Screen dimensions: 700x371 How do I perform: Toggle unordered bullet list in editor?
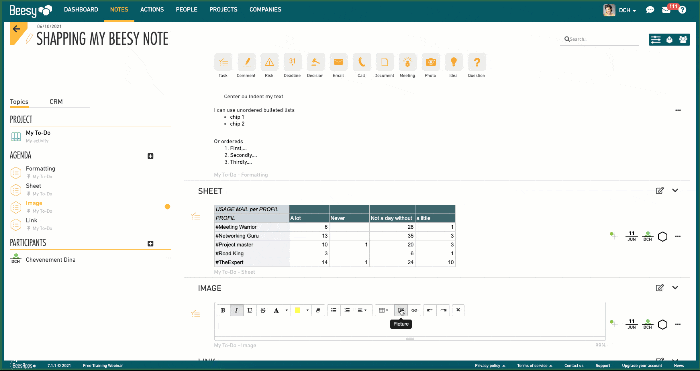pos(333,310)
